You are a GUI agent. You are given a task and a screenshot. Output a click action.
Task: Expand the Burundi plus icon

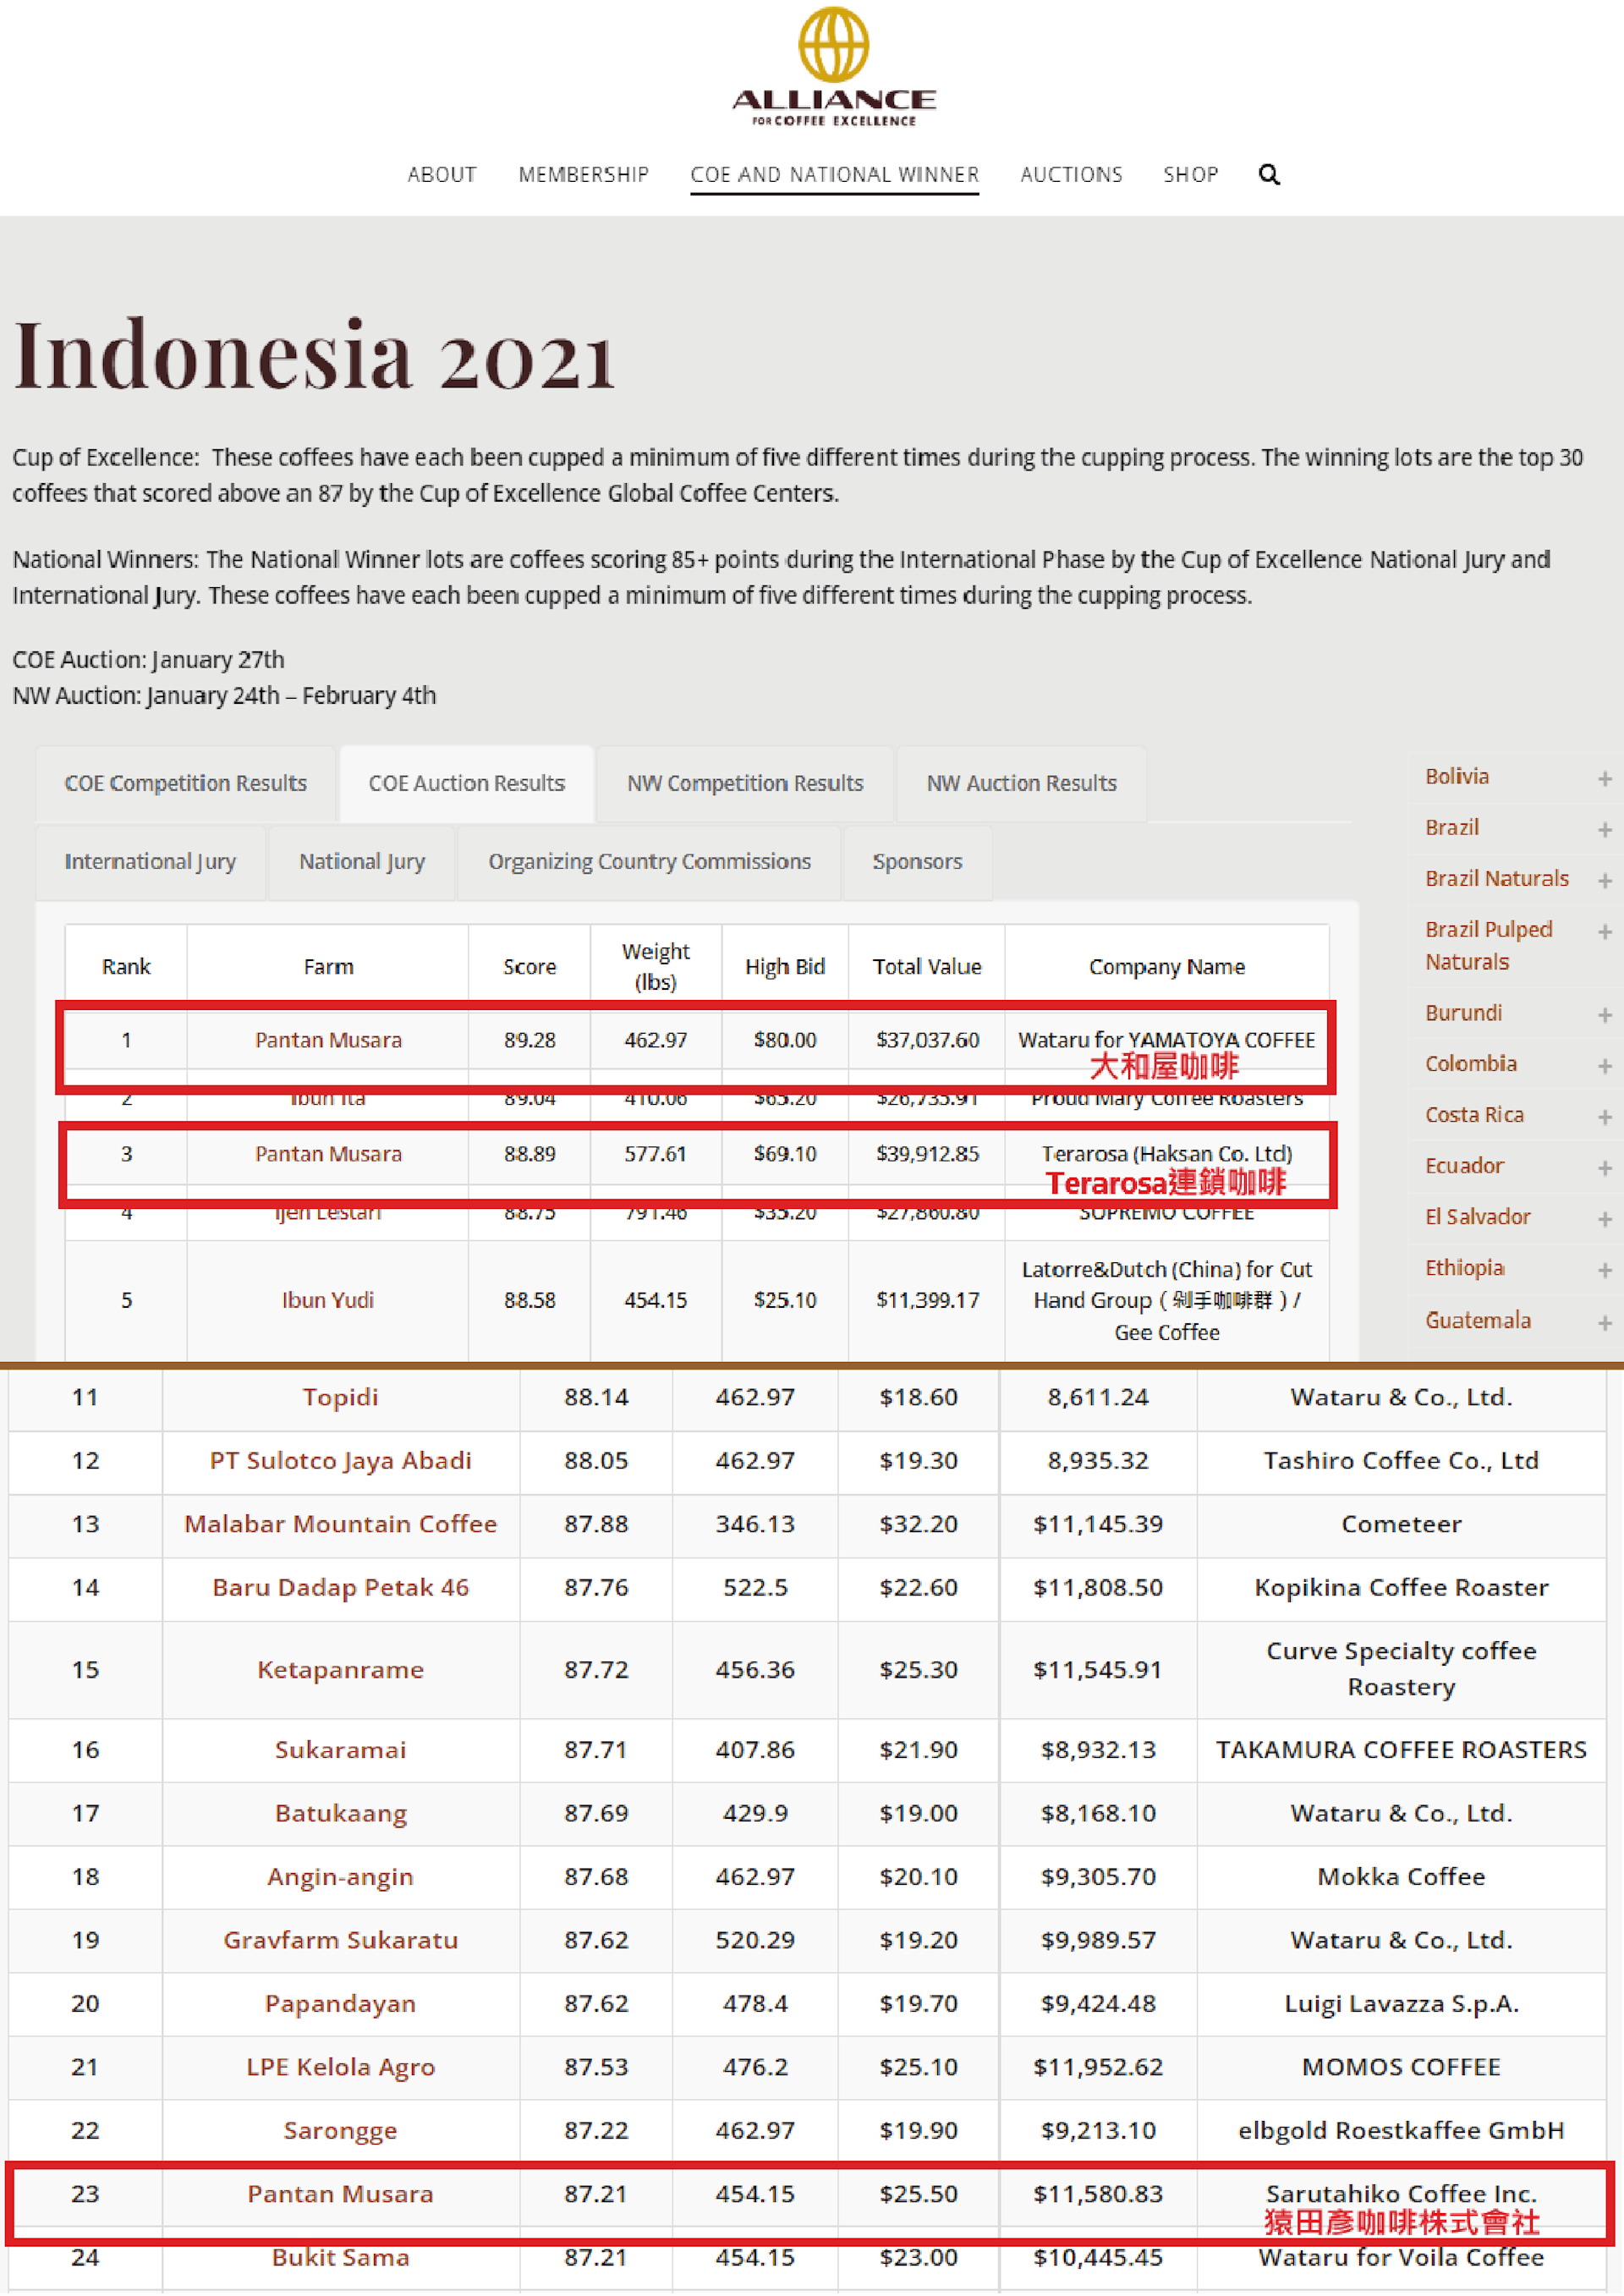point(1604,1014)
